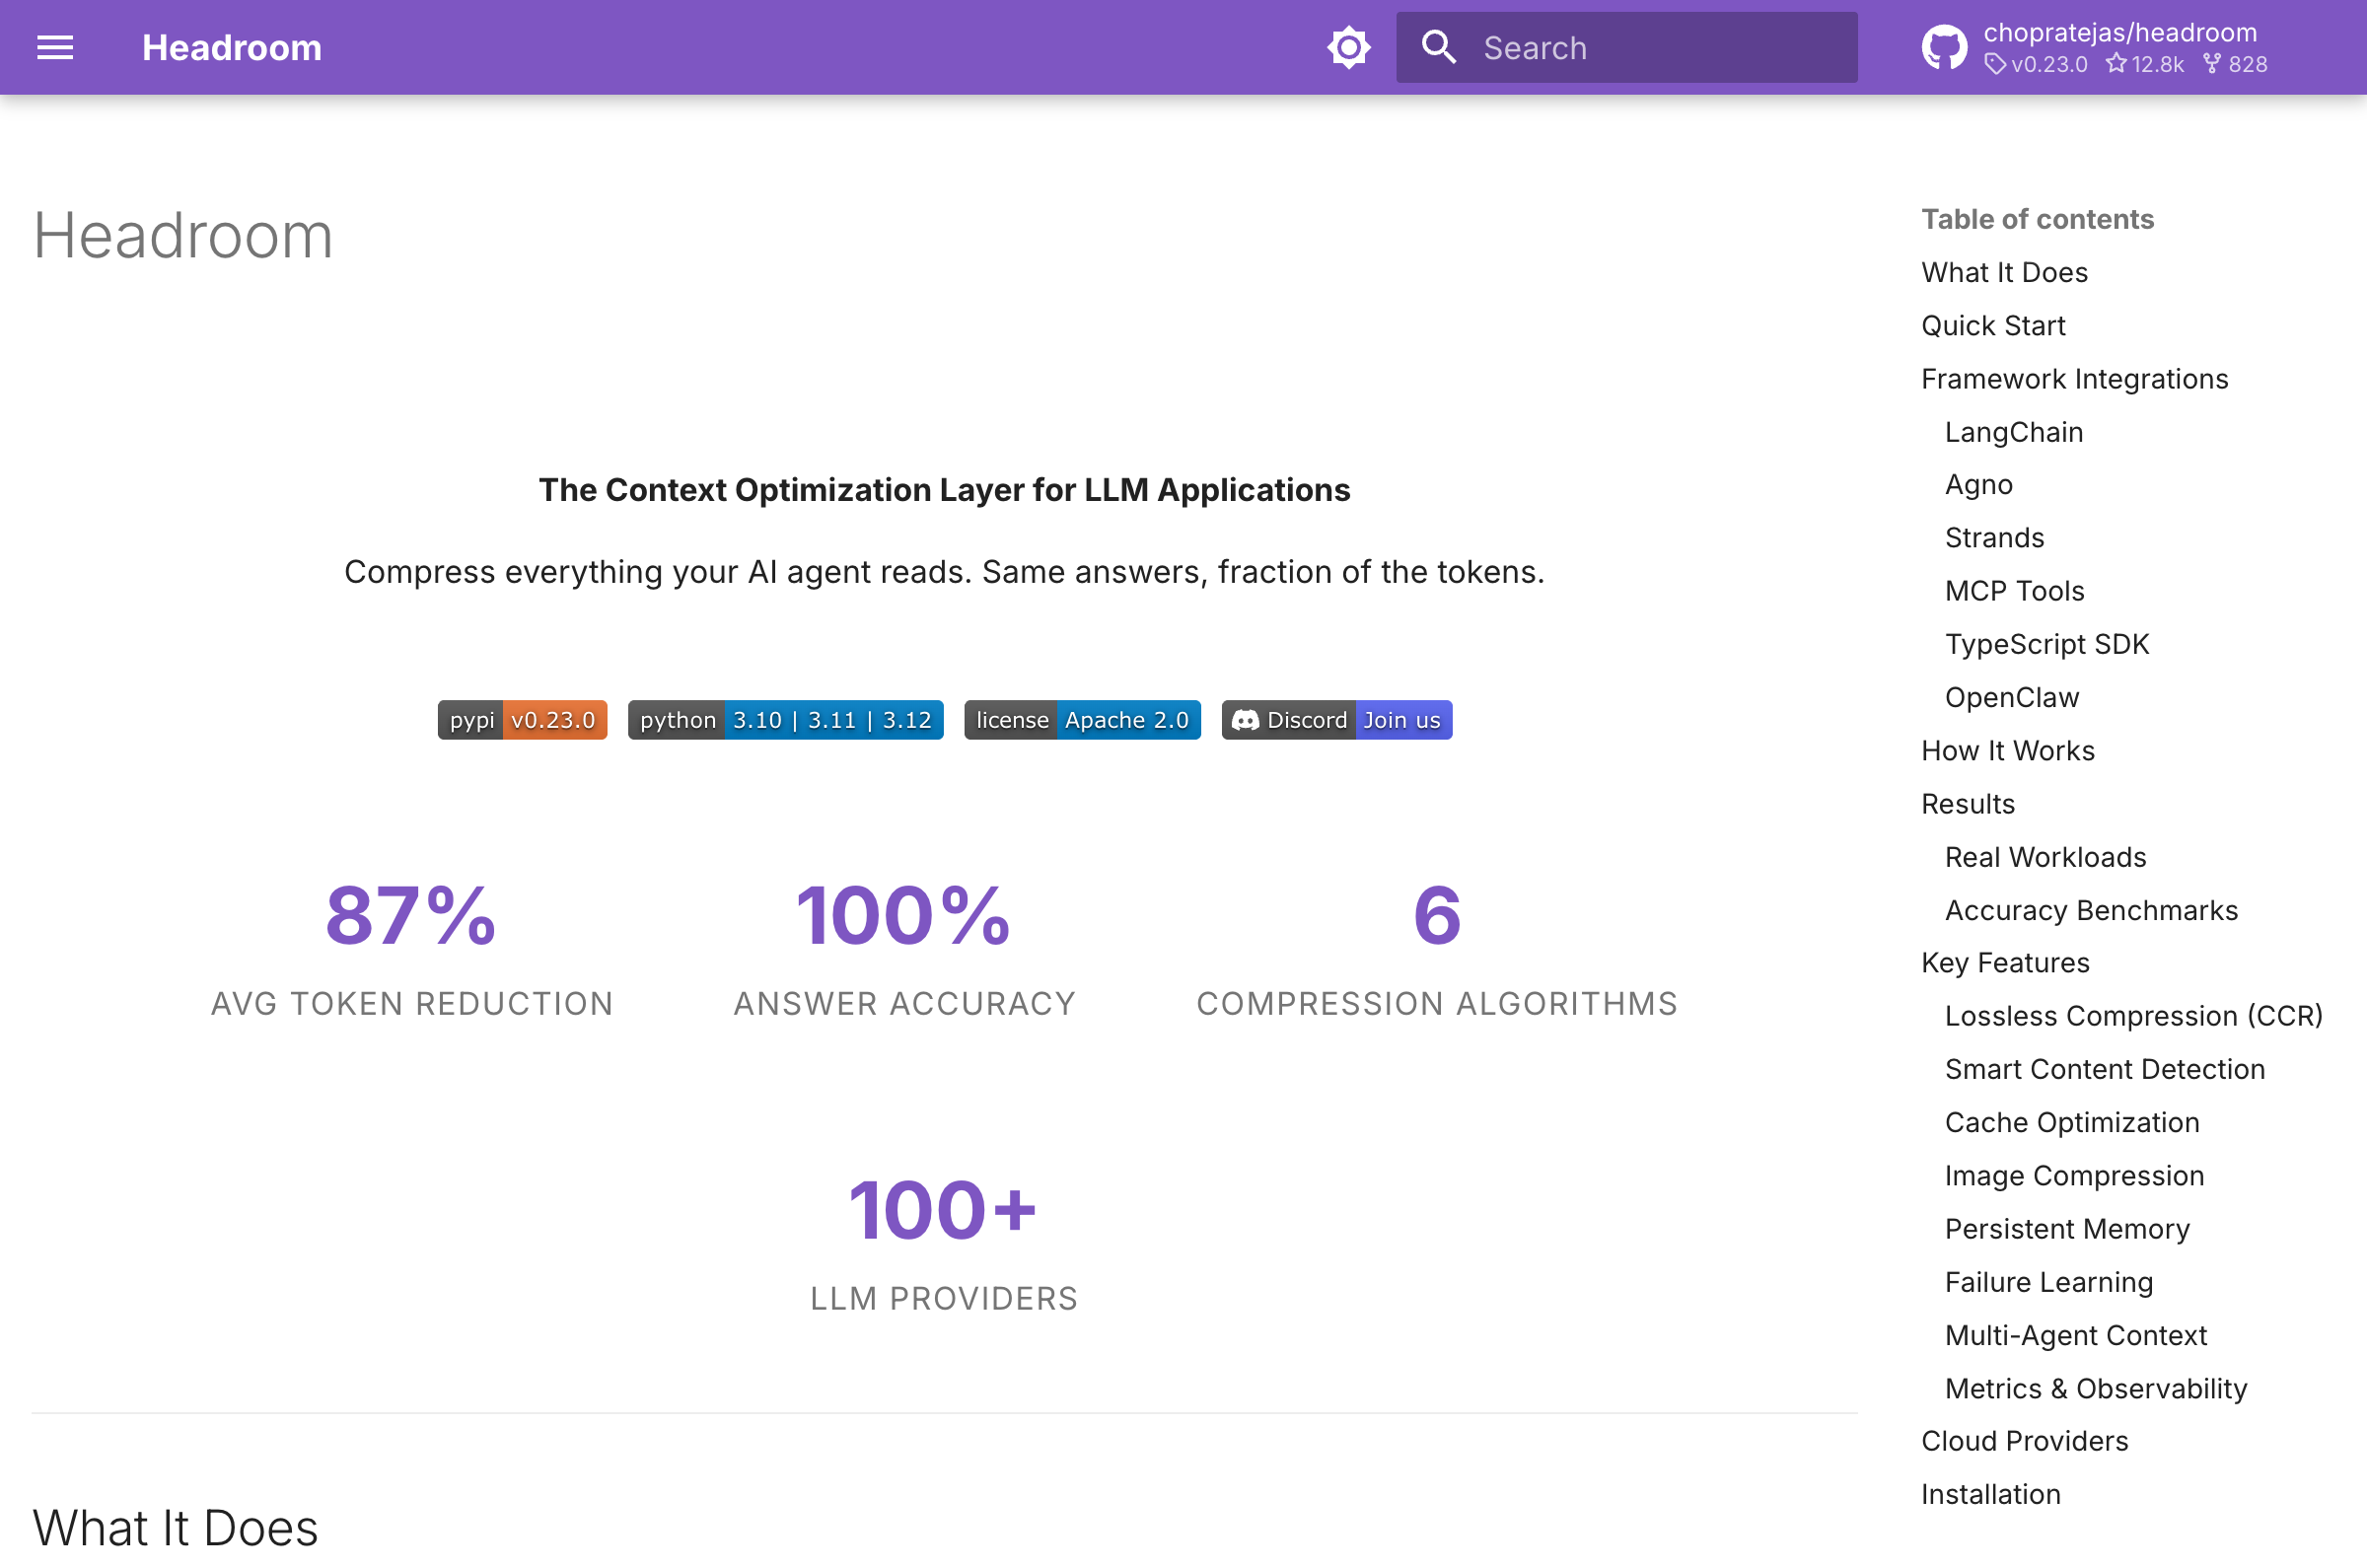Open Persistent Memory contents entry

[2066, 1228]
